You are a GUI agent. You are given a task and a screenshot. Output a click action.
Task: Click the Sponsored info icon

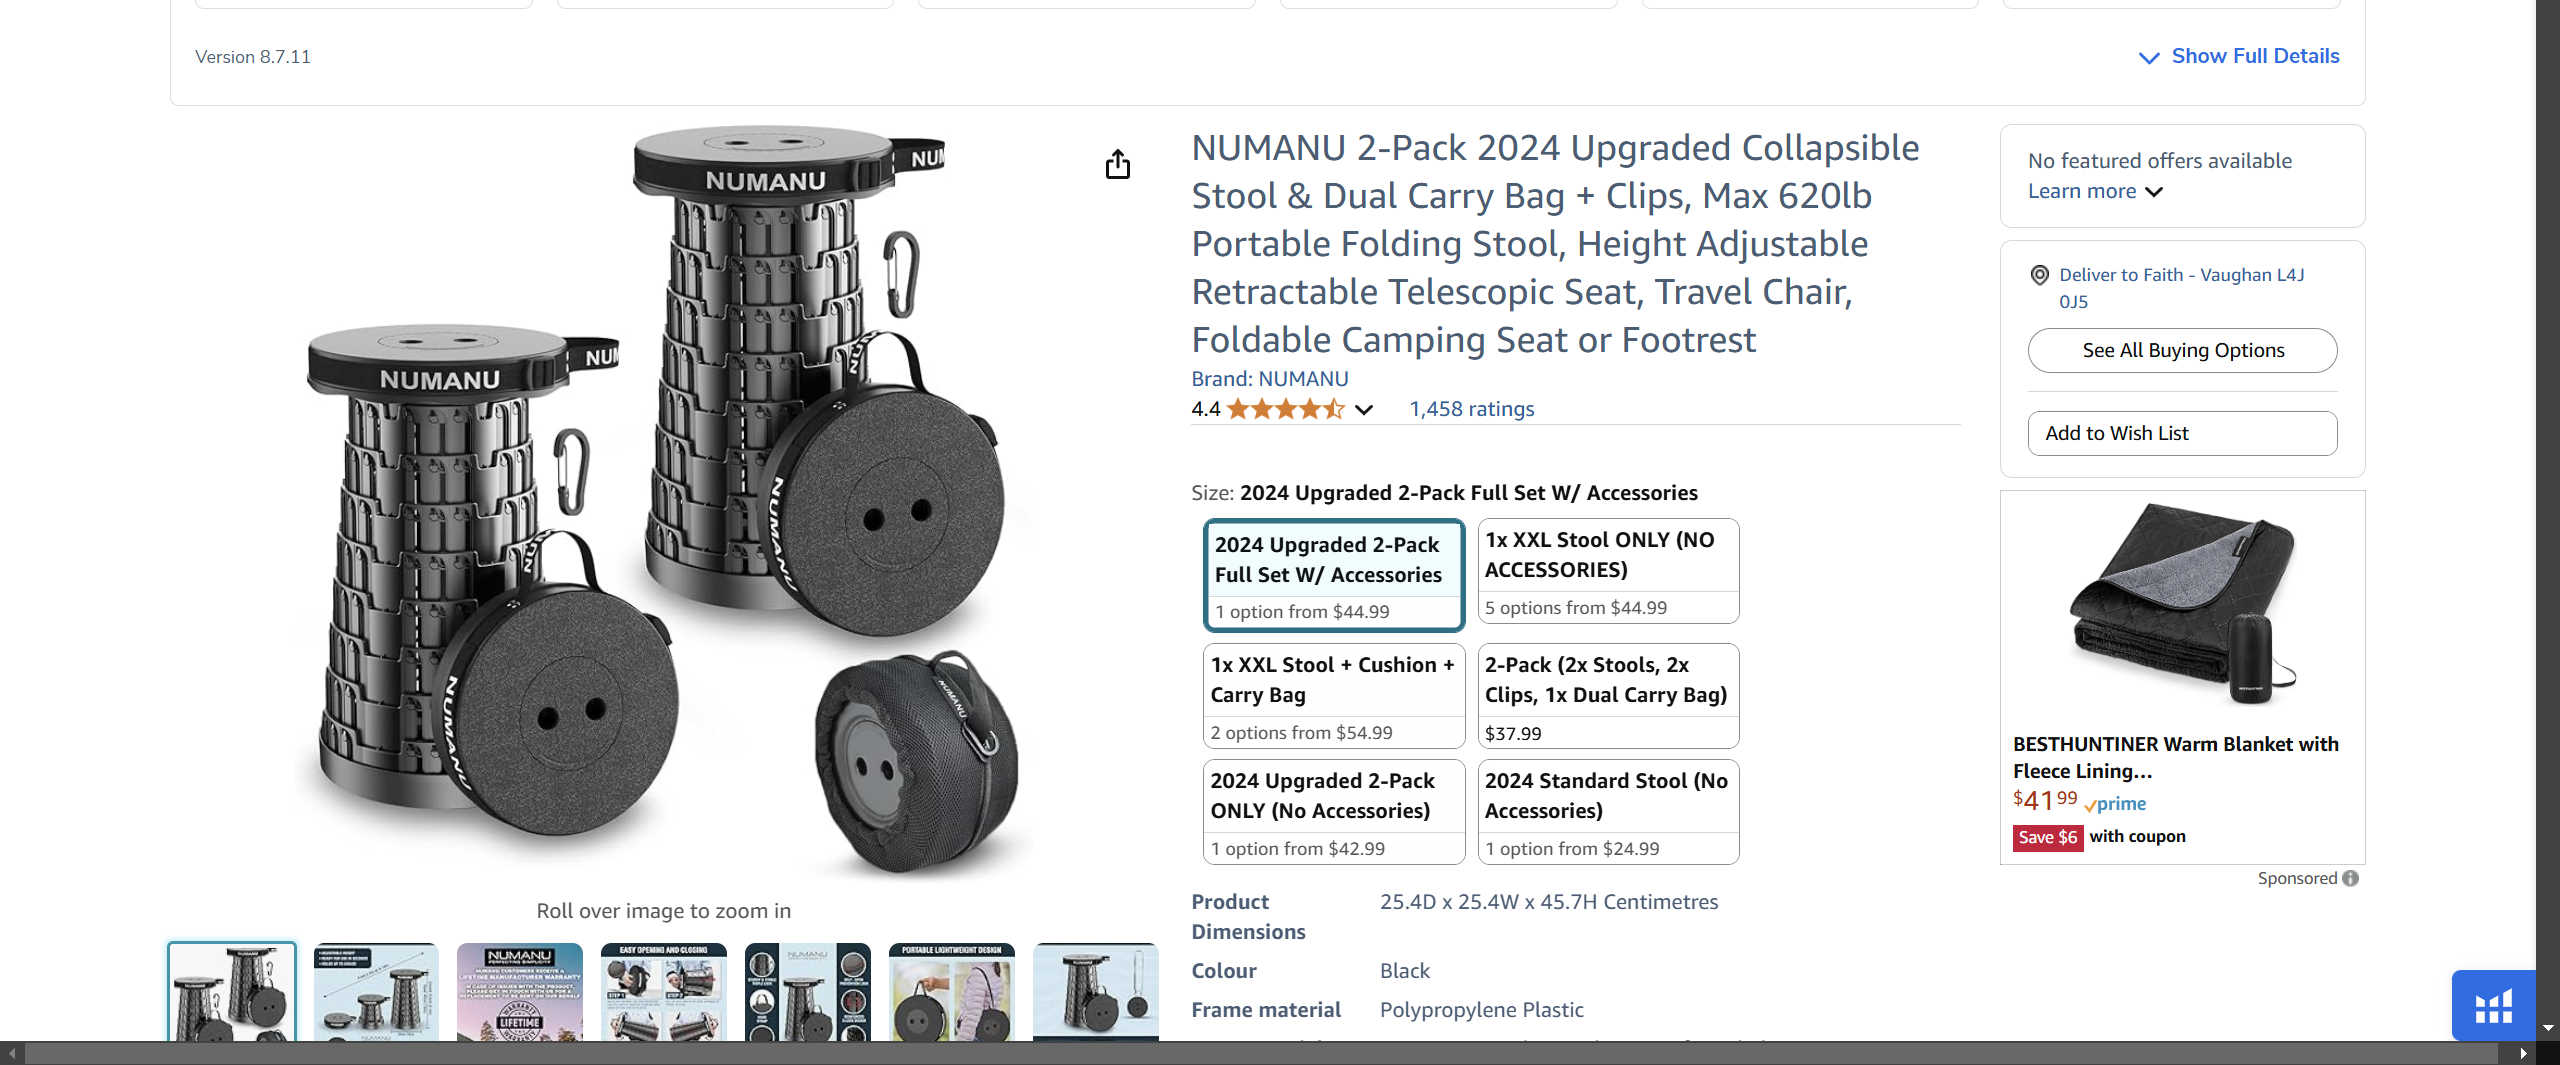[x=2350, y=878]
